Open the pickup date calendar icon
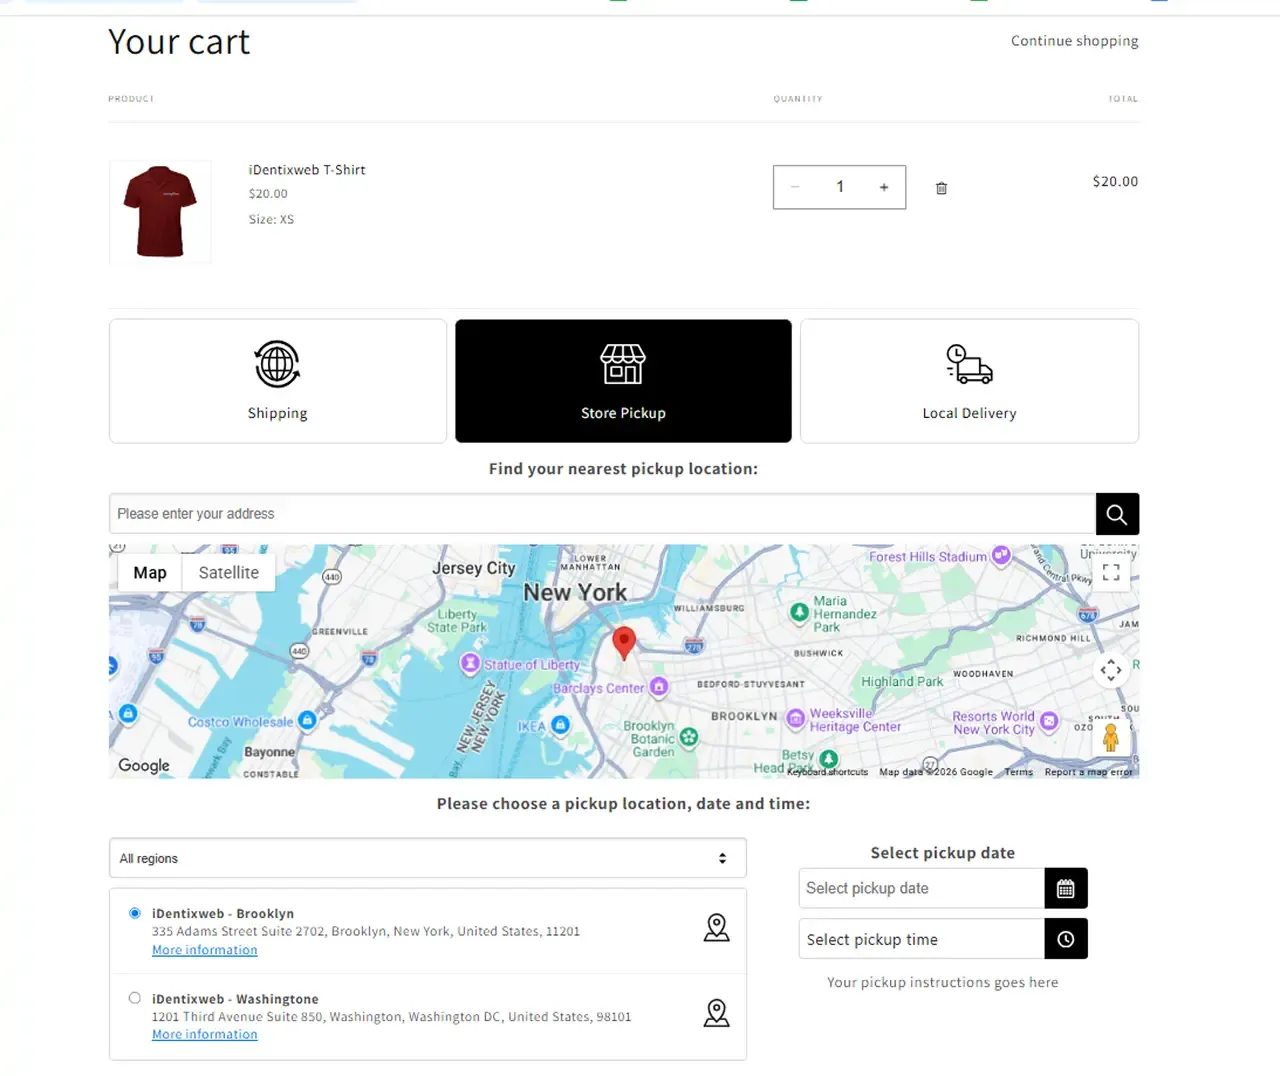Image resolution: width=1280 pixels, height=1076 pixels. click(x=1066, y=888)
